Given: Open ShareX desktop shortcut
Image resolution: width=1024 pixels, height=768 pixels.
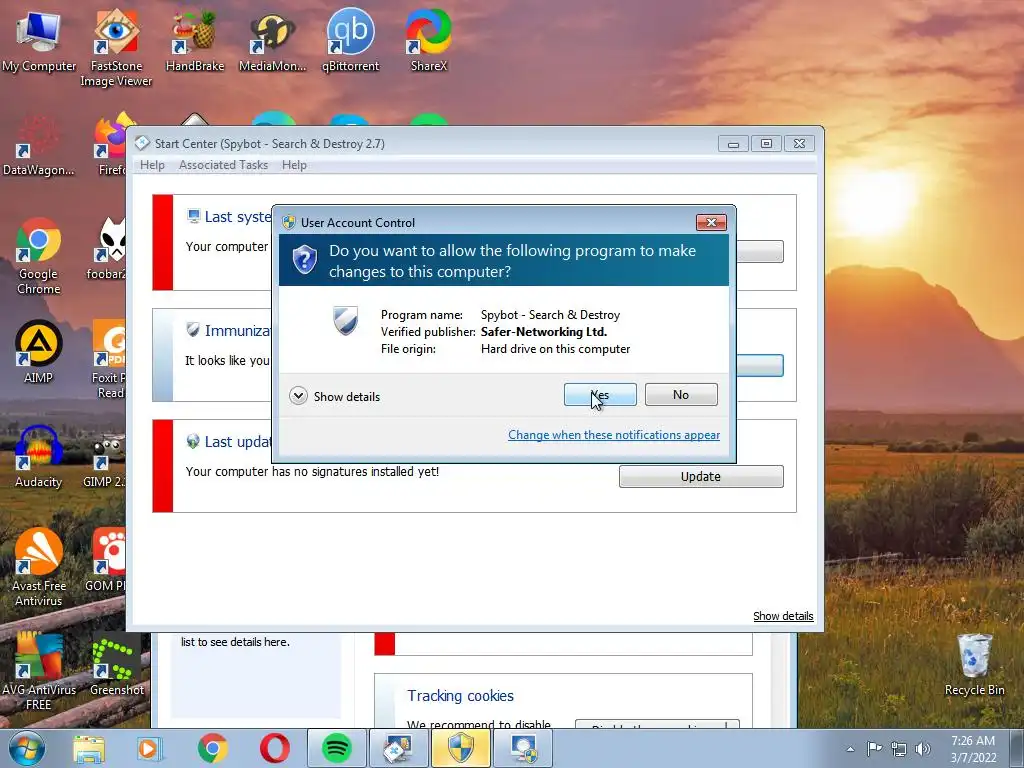Looking at the screenshot, I should (428, 42).
